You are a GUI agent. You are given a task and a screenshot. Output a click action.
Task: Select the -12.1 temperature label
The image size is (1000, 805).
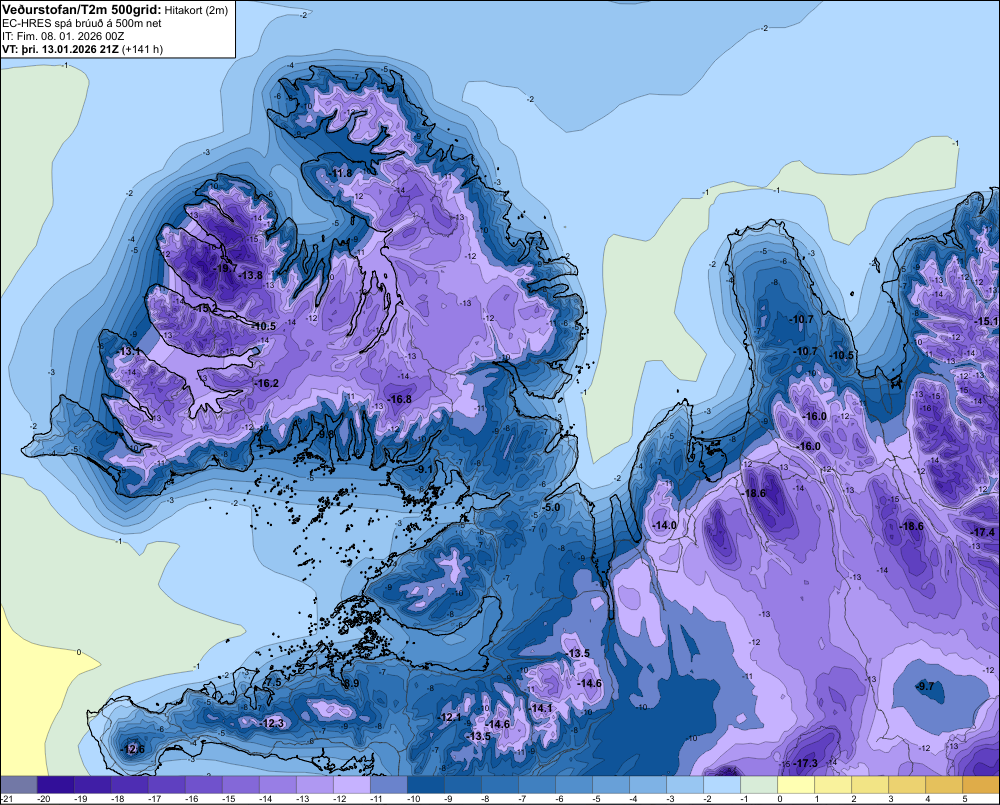click(450, 717)
